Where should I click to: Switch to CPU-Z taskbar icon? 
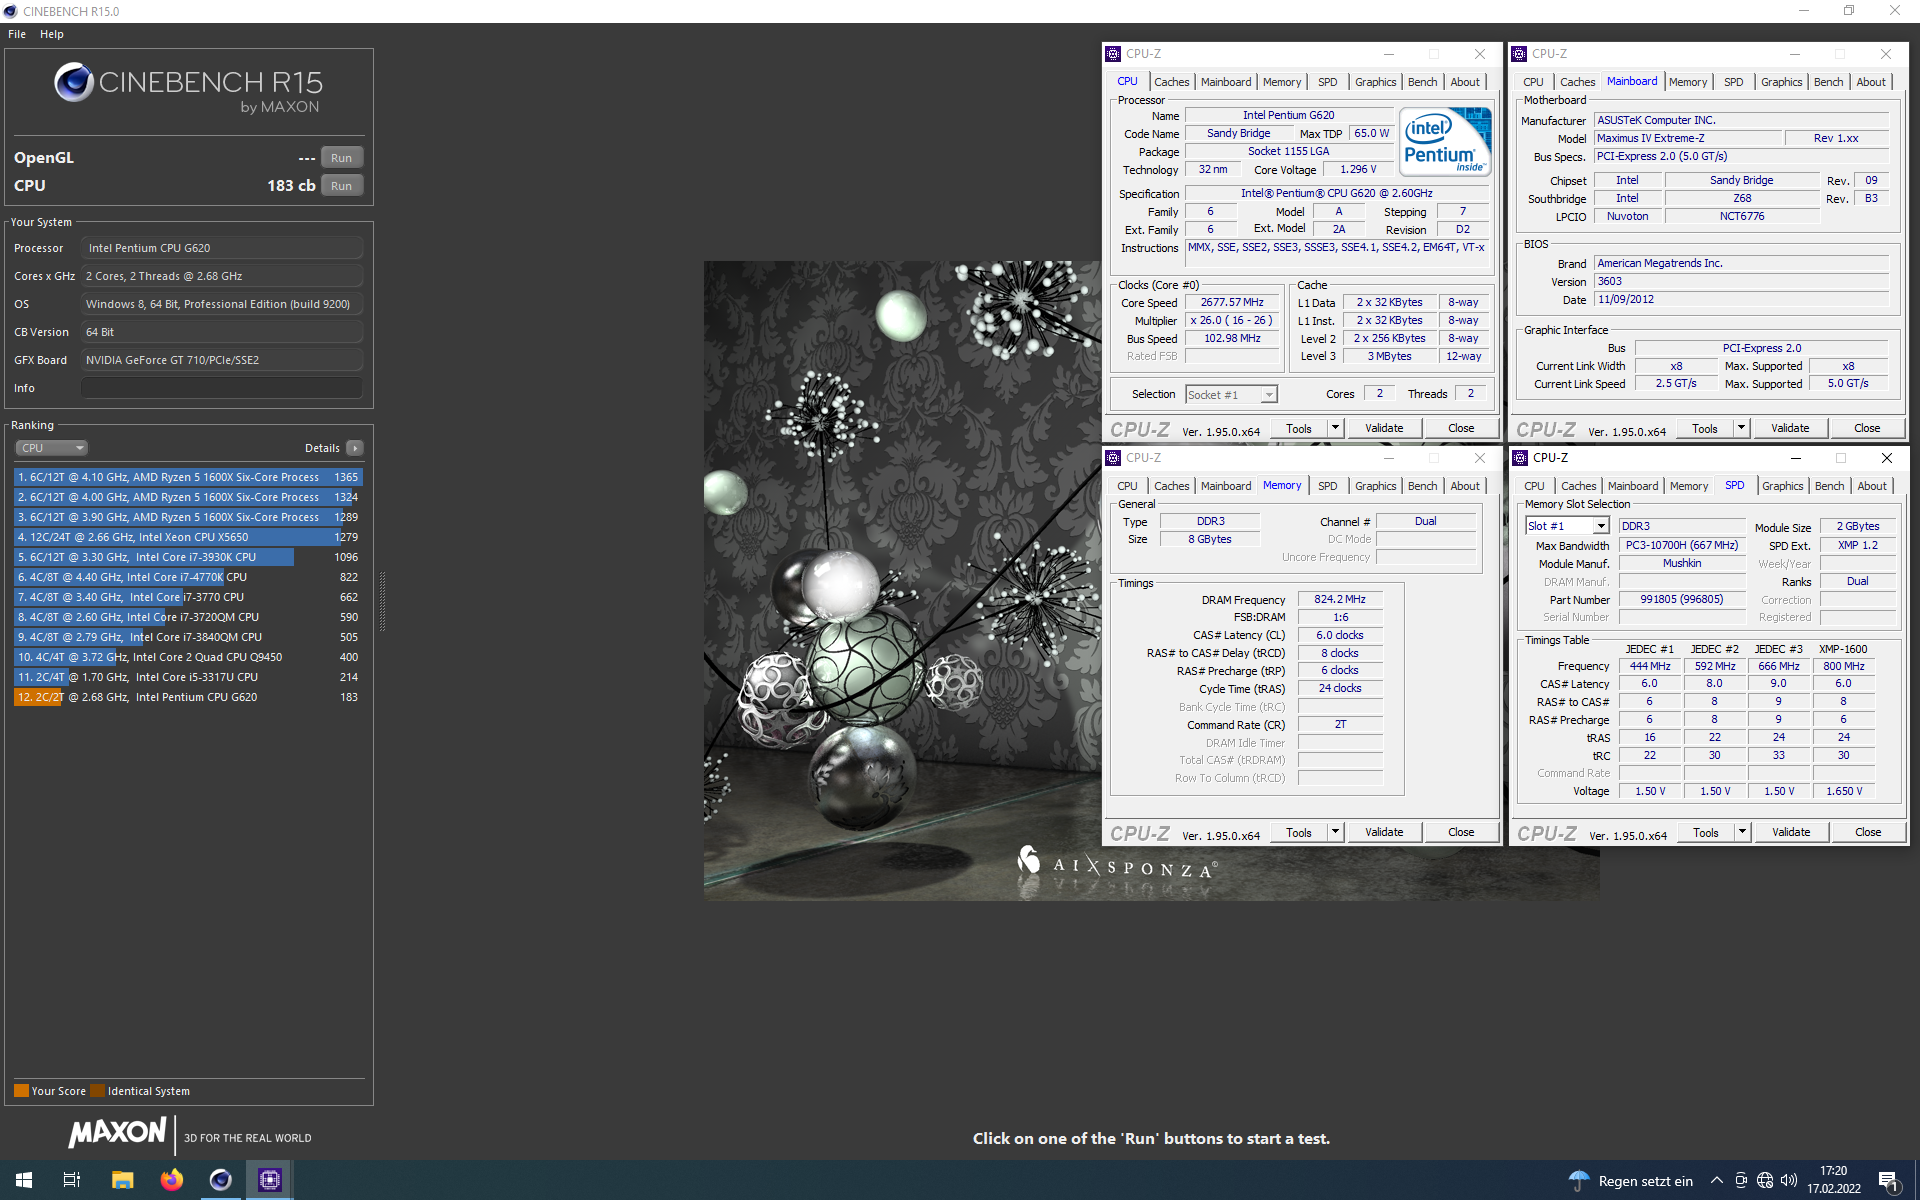tap(269, 1180)
